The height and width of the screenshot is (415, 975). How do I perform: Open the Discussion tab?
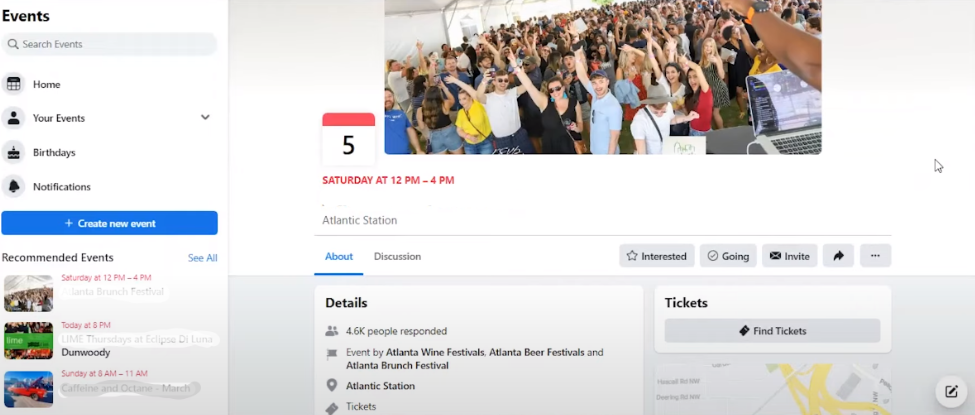pos(397,256)
